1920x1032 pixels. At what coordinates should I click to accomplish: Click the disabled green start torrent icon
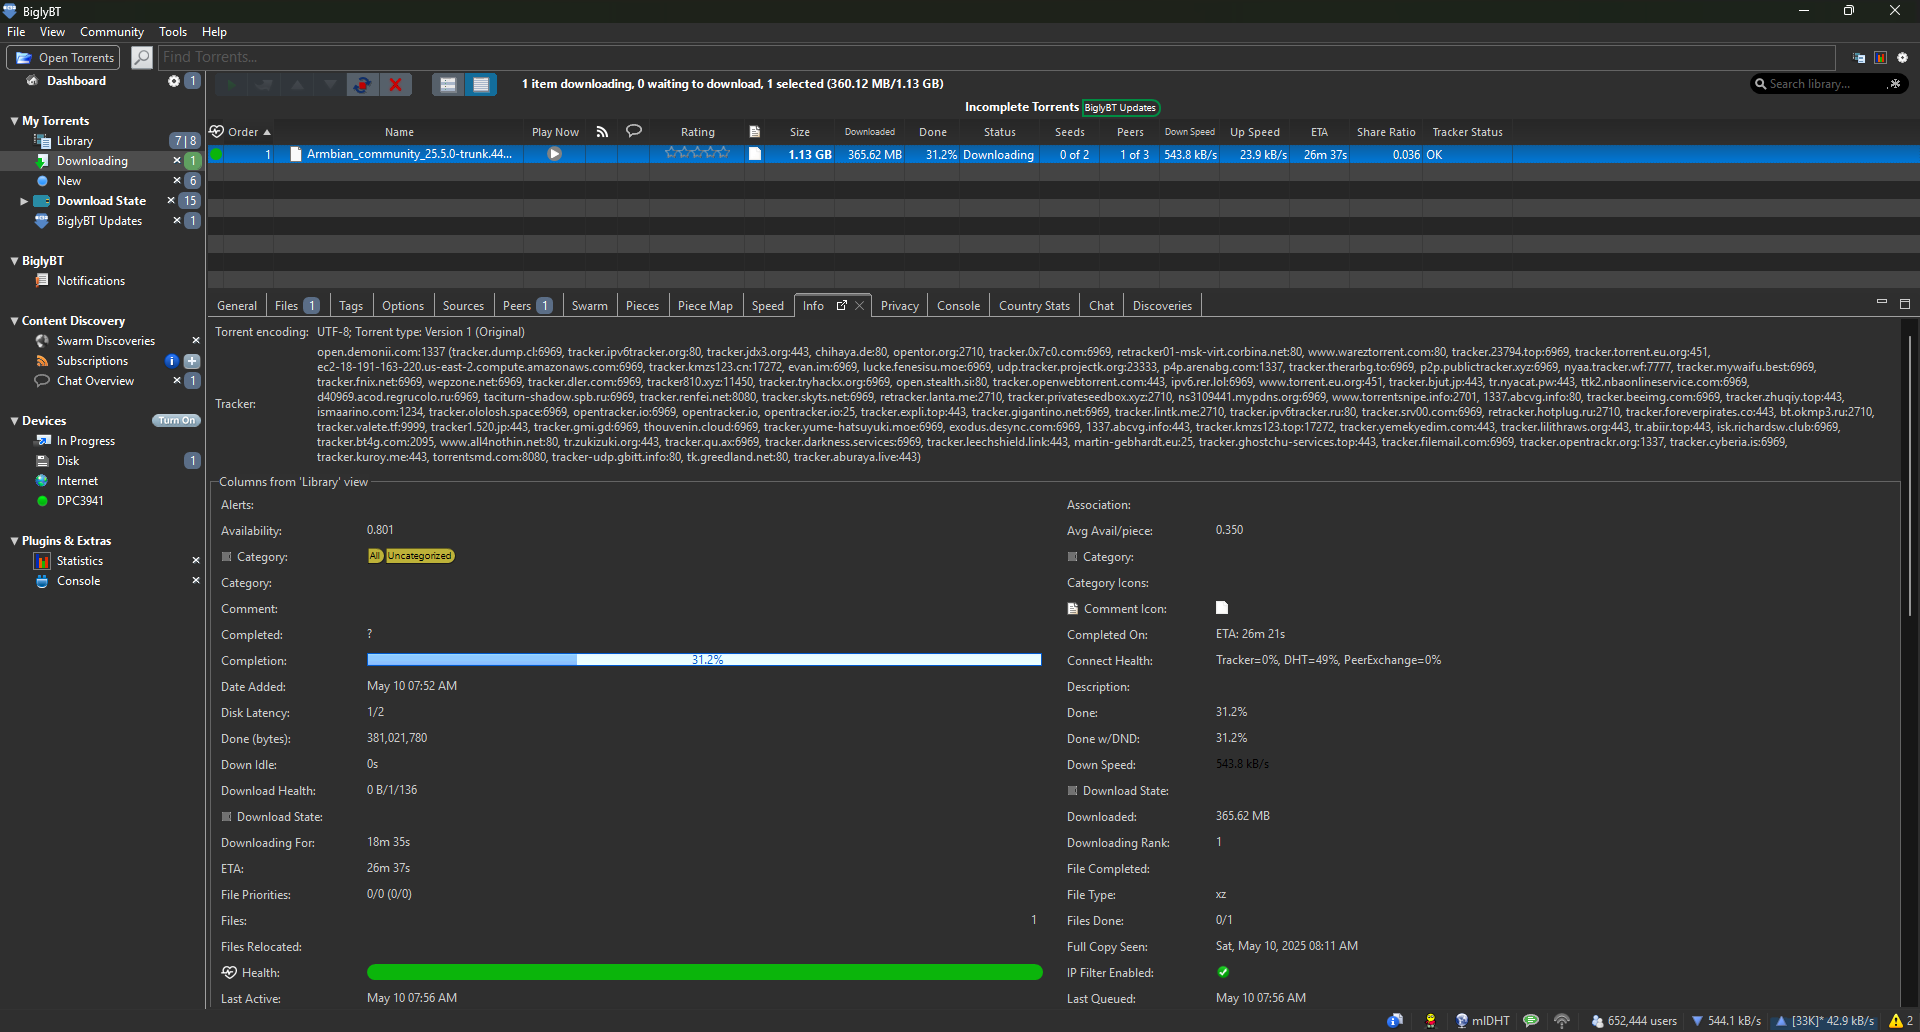(x=231, y=84)
